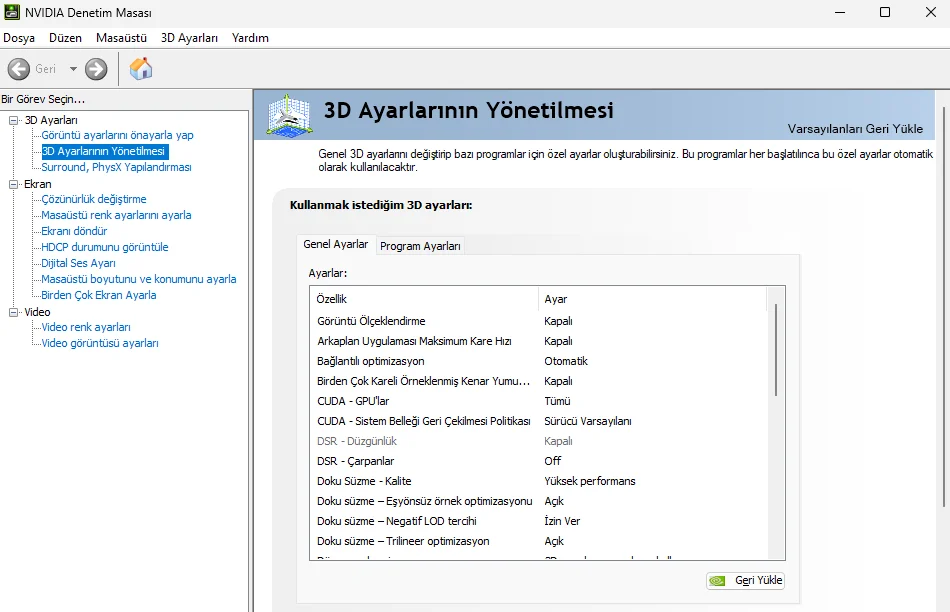Viewport: 950px width, 612px height.
Task: Open the 3D Ayarları menu
Action: click(x=189, y=38)
